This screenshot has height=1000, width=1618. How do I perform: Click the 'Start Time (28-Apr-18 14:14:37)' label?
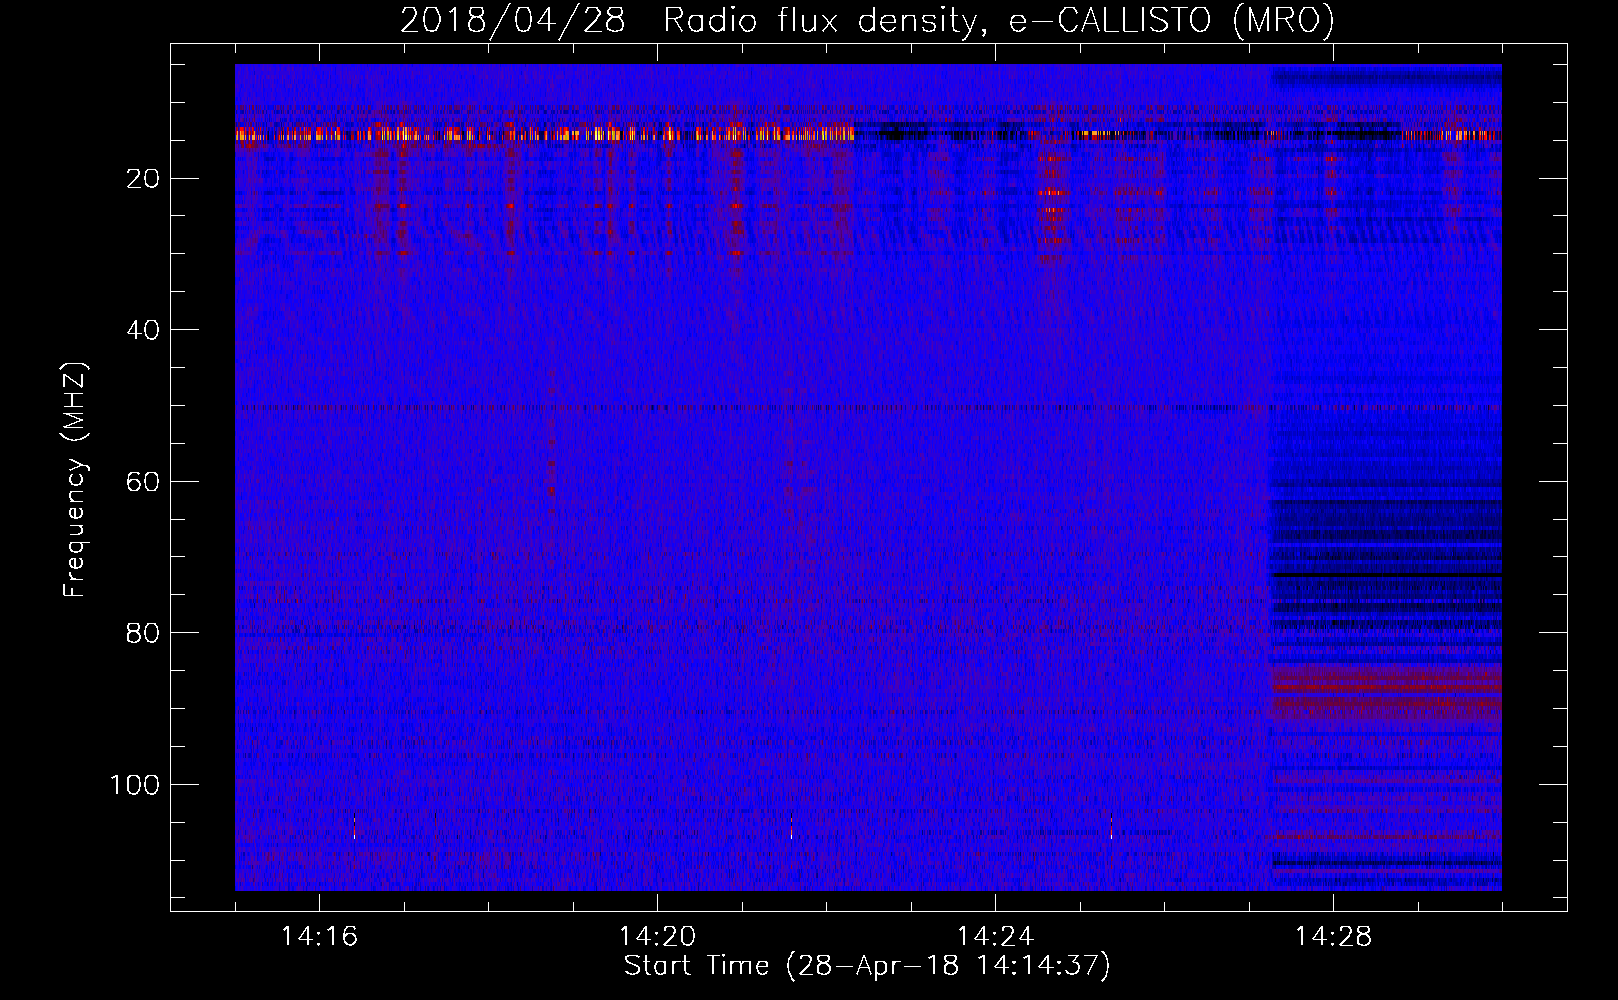(867, 966)
